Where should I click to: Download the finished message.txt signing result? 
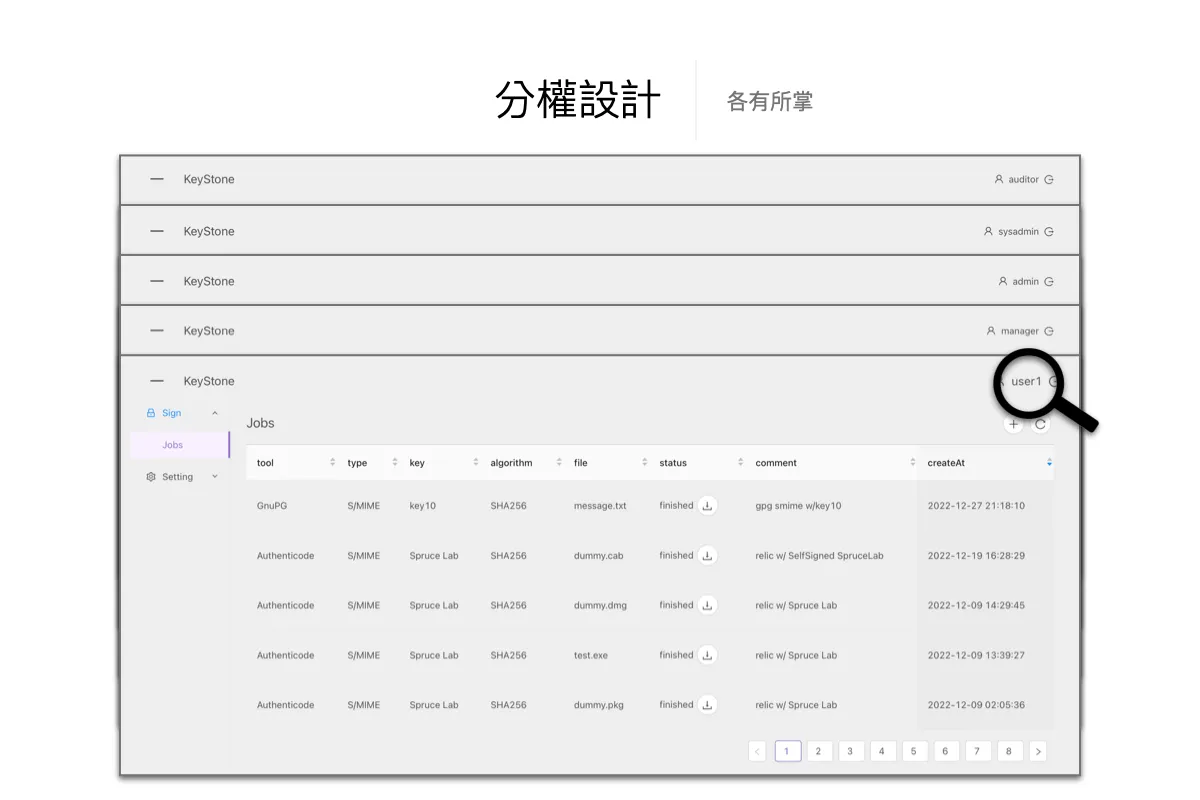point(709,505)
